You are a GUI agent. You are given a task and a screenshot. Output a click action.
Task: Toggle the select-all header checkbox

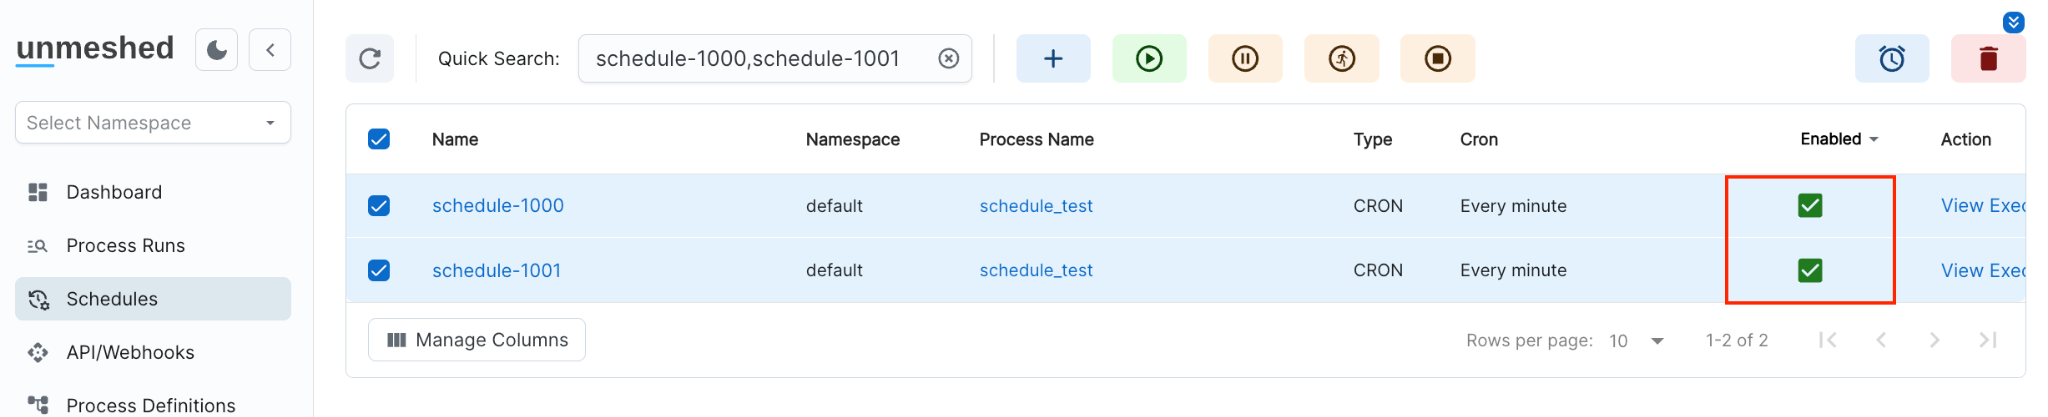[379, 139]
